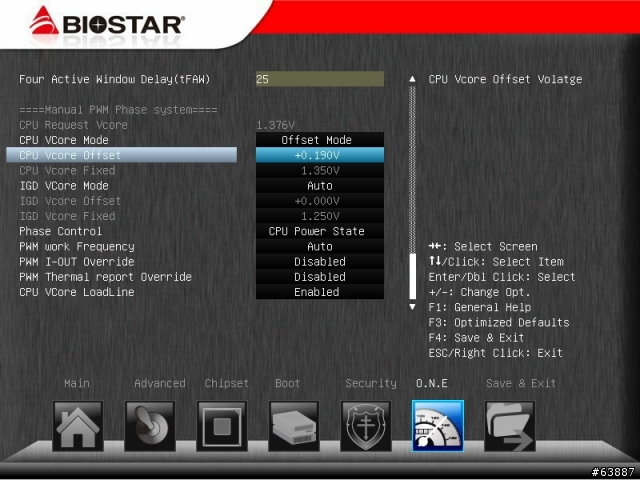The width and height of the screenshot is (640, 480).
Task: Open PWM work Frequency Auto dropdown
Action: [x=320, y=247]
